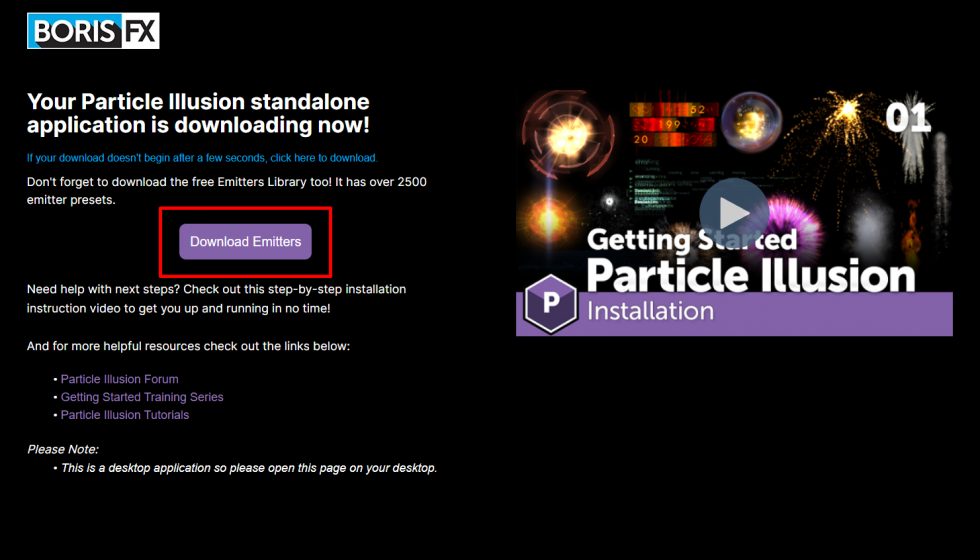Click the Particle Illusion hexagon P icon
Screen dimensions: 980x560
(550, 304)
